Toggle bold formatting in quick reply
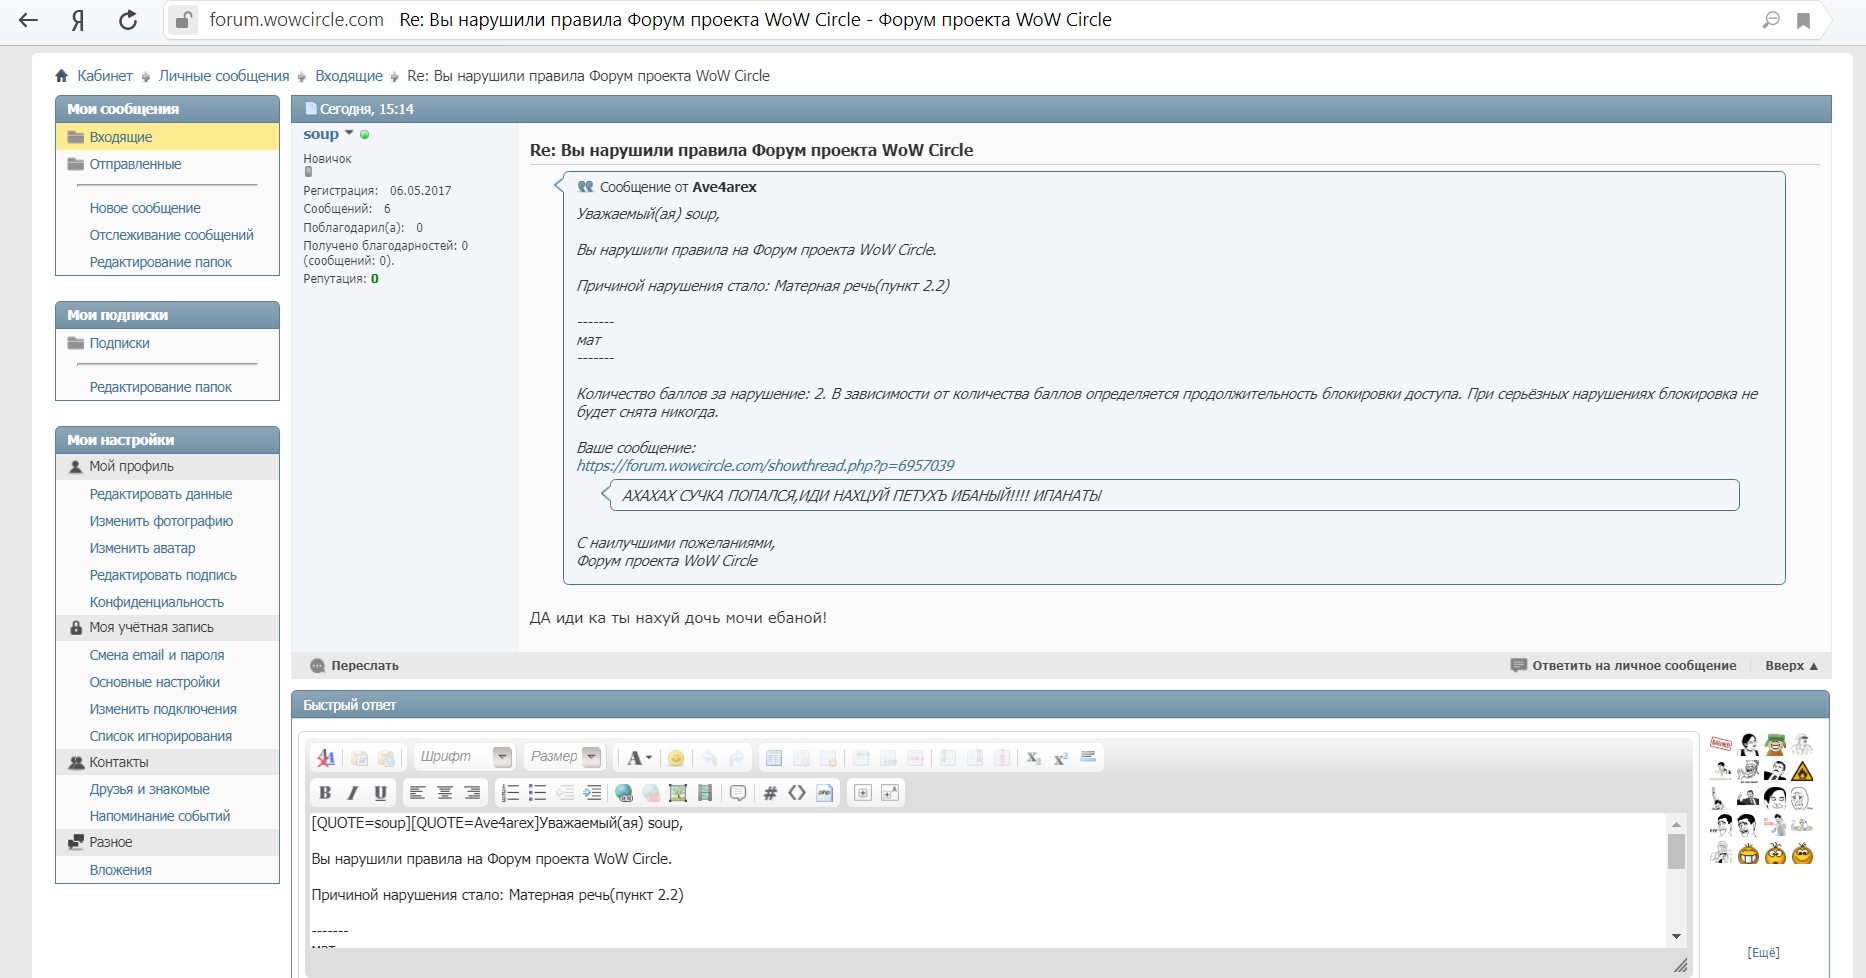 click(325, 793)
